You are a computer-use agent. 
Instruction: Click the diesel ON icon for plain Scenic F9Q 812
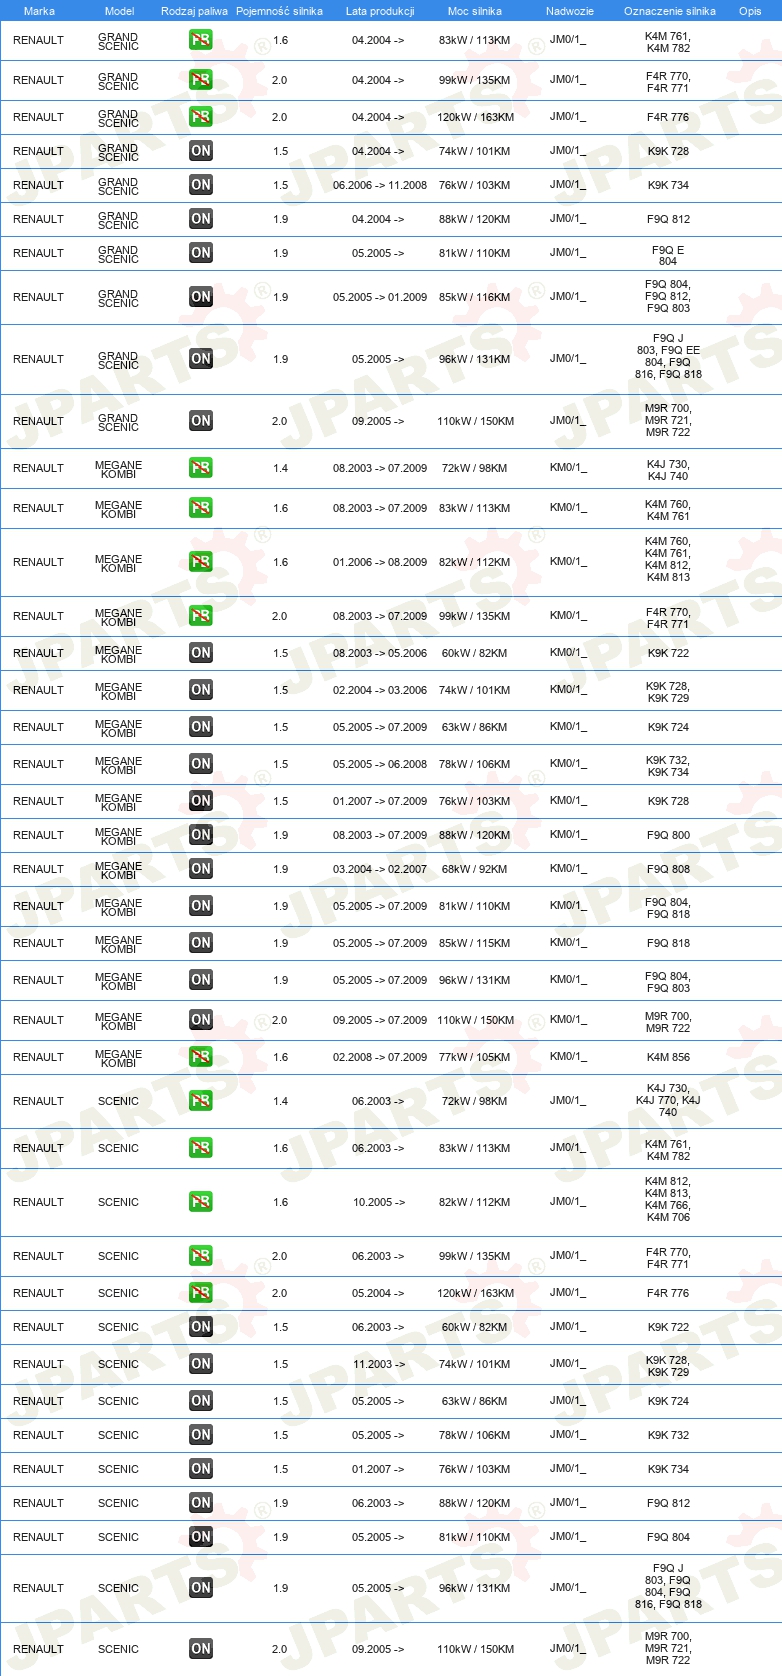(201, 1503)
